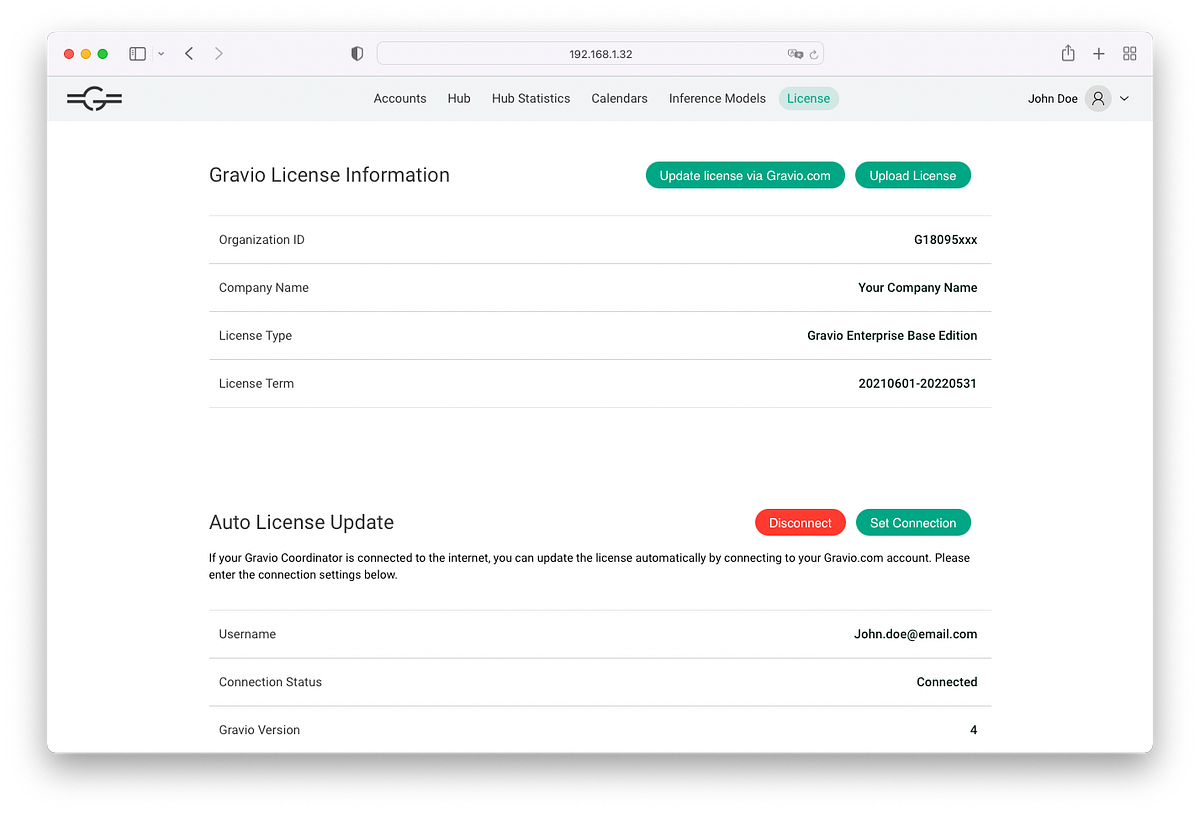Open the Hub Statistics page
Image resolution: width=1200 pixels, height=815 pixels.
530,98
